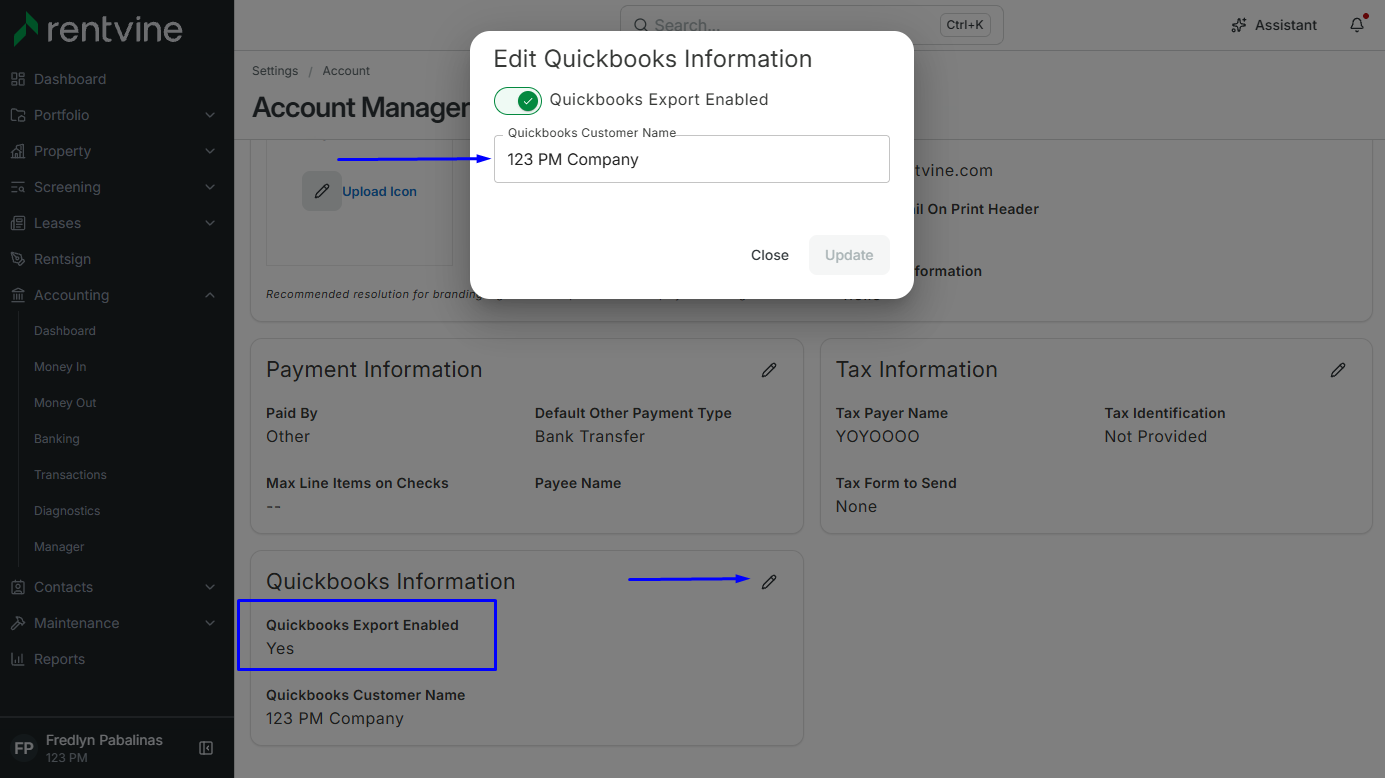The height and width of the screenshot is (778, 1385).
Task: Click the Leases document icon
Action: (18, 223)
